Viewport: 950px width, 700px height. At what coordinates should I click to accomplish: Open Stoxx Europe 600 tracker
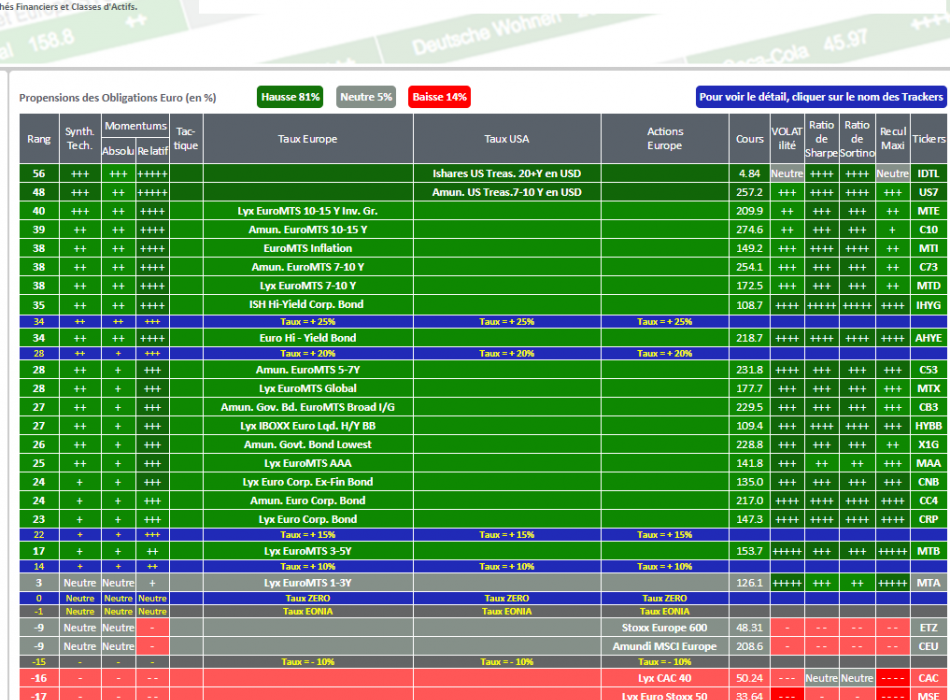664,628
